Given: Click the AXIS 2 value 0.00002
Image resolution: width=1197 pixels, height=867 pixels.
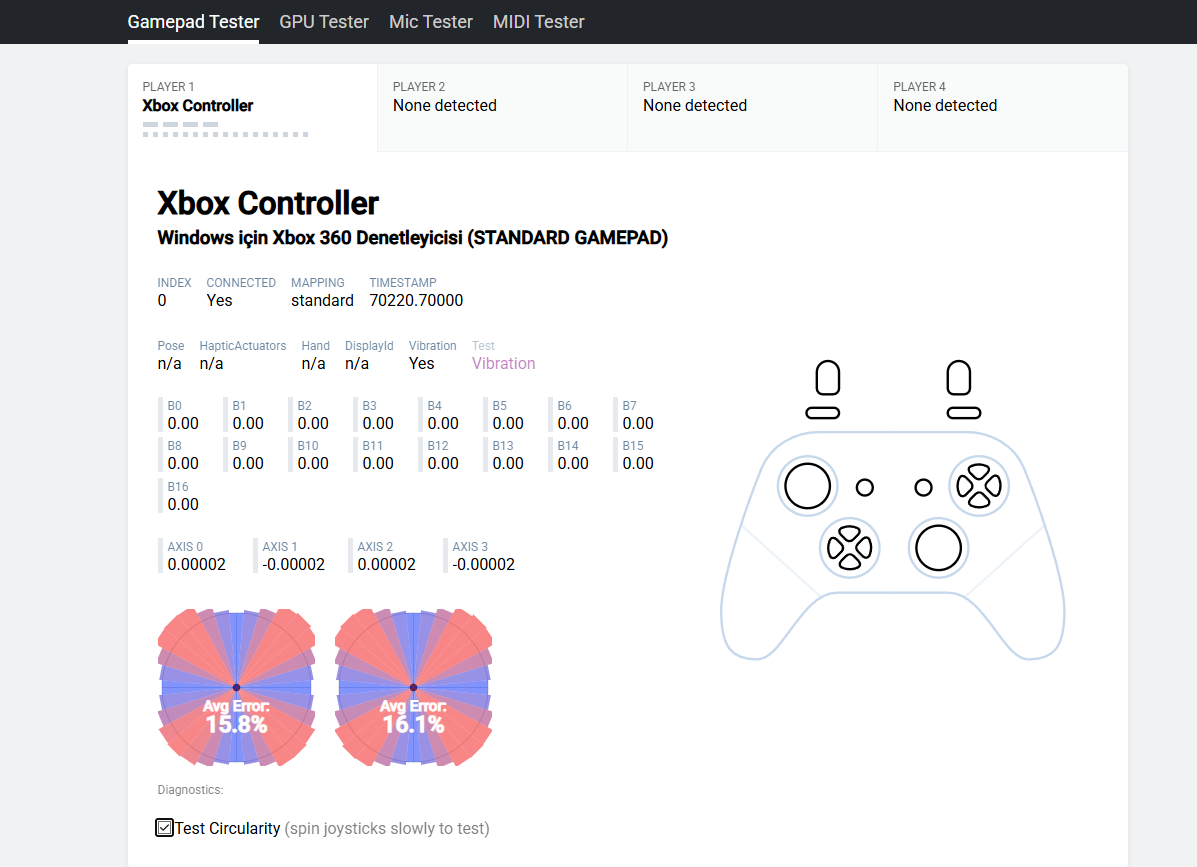Looking at the screenshot, I should click(387, 565).
